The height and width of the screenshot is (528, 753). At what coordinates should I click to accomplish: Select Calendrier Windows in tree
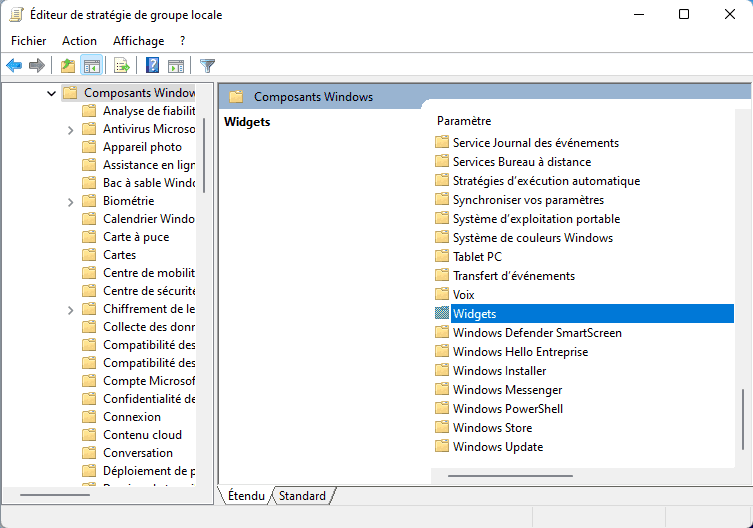coord(149,219)
